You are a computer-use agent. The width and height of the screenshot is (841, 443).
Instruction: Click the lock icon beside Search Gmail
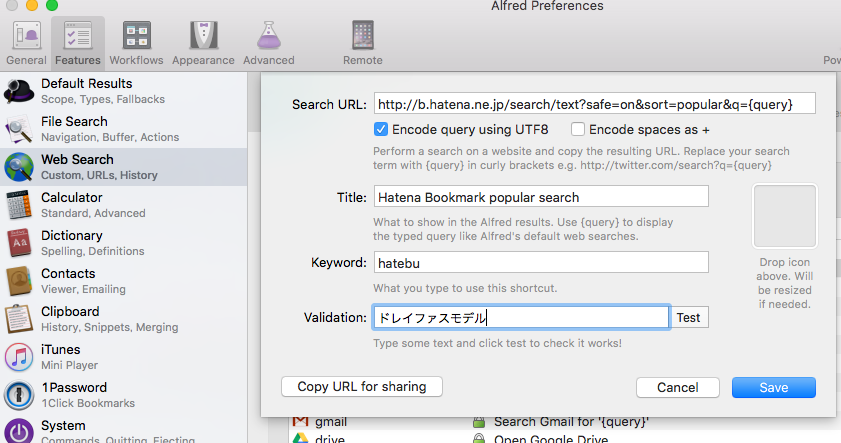click(478, 422)
